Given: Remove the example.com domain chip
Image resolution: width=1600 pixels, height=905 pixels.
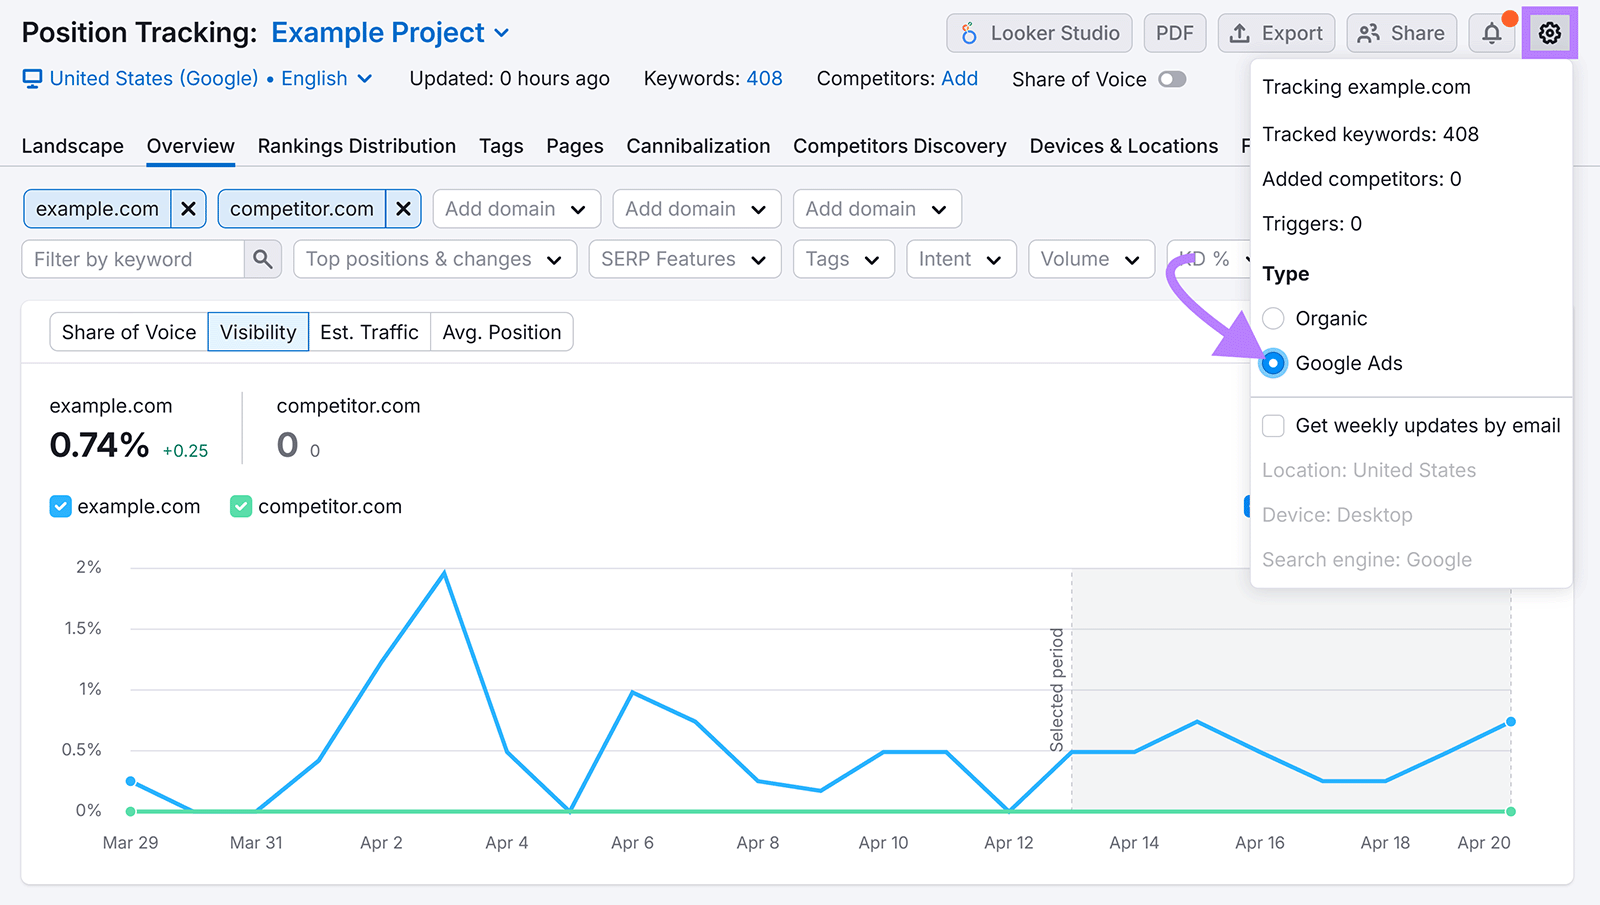Looking at the screenshot, I should coord(188,209).
